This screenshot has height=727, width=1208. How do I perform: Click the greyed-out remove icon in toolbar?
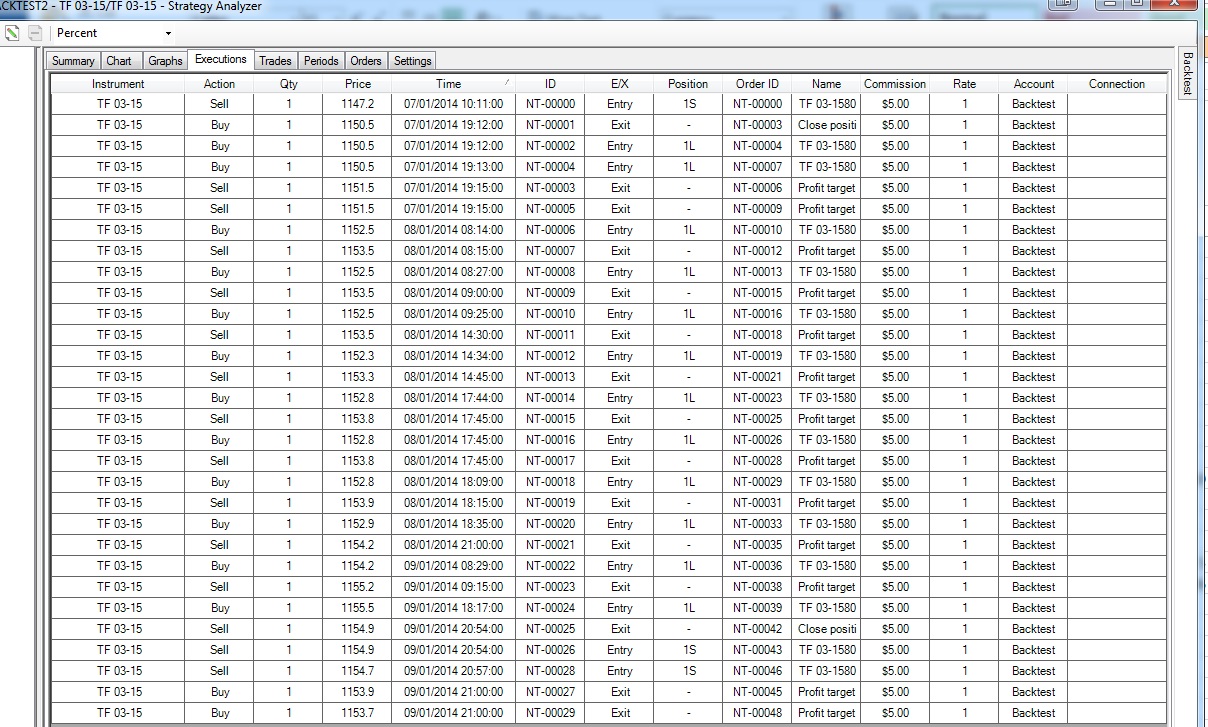coord(35,33)
